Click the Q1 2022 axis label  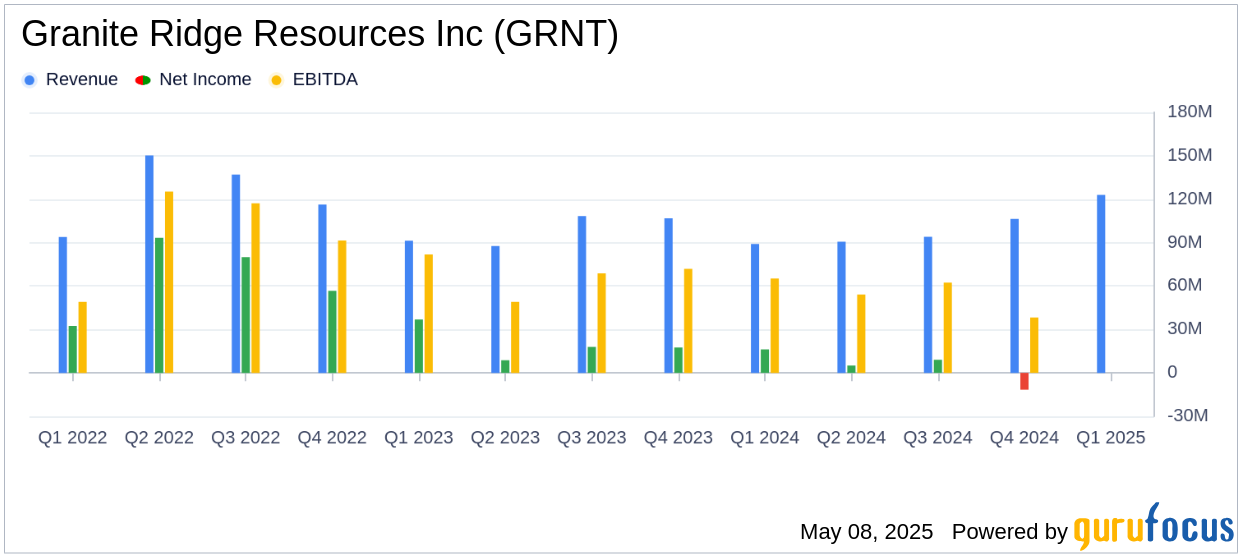click(73, 438)
